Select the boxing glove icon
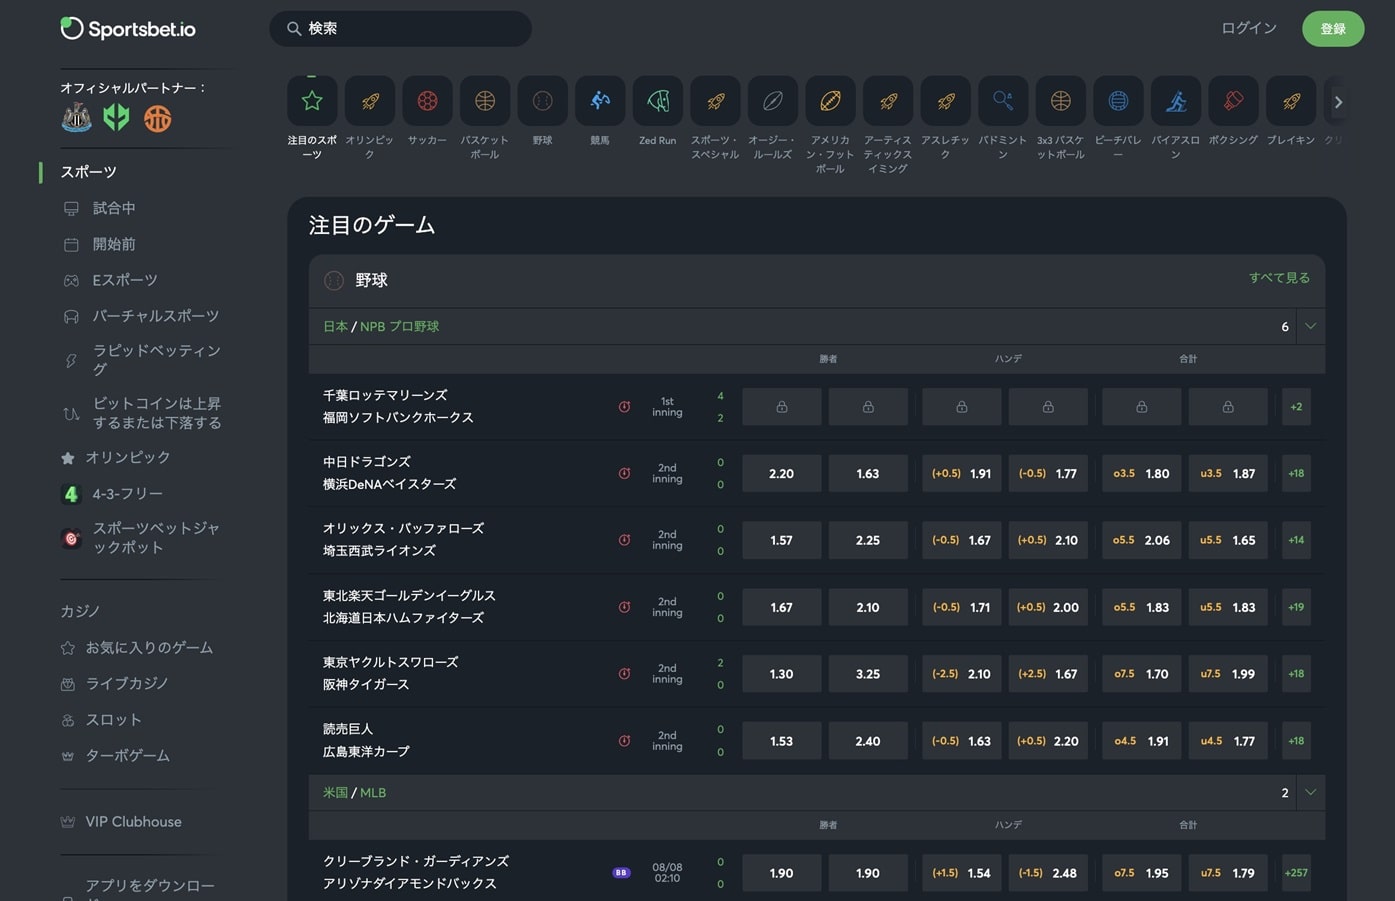1395x901 pixels. pos(1233,101)
